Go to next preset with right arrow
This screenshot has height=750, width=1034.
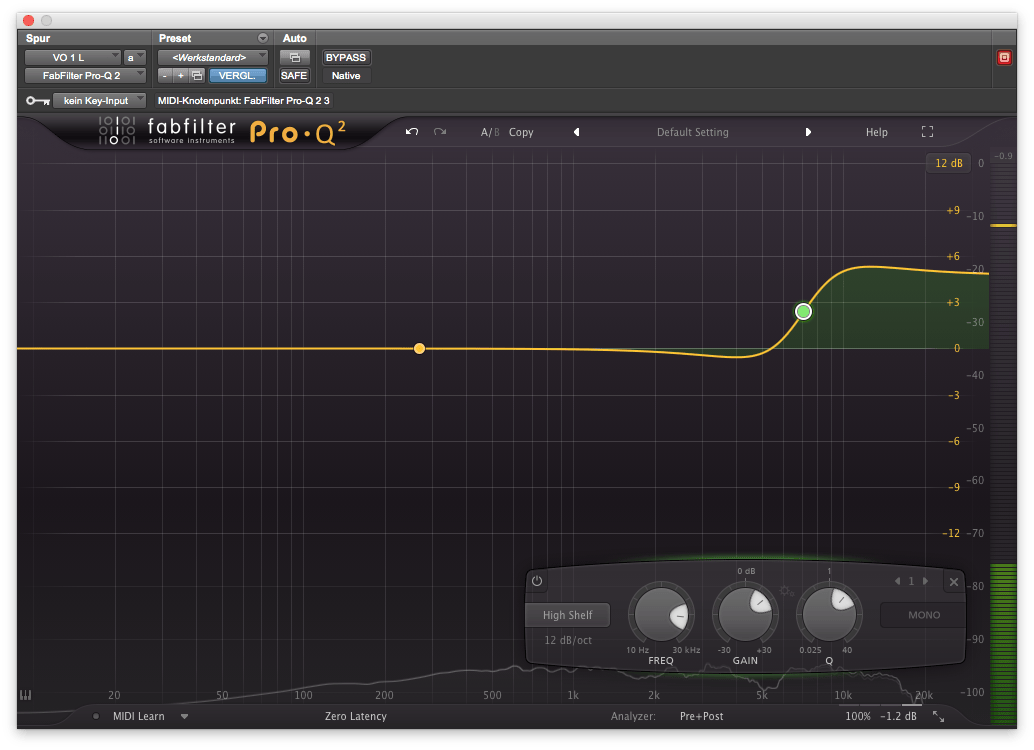[x=808, y=132]
